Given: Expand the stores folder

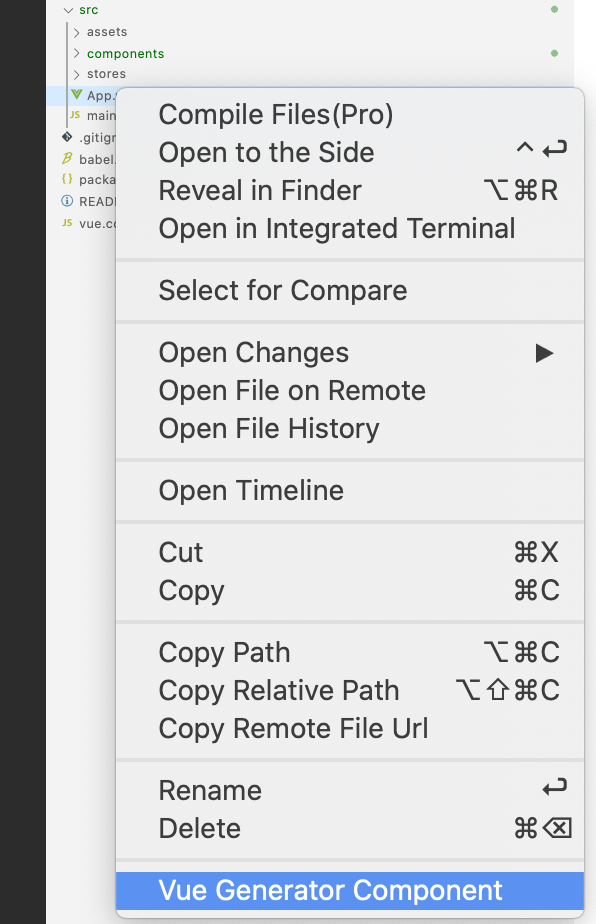Looking at the screenshot, I should pos(77,73).
